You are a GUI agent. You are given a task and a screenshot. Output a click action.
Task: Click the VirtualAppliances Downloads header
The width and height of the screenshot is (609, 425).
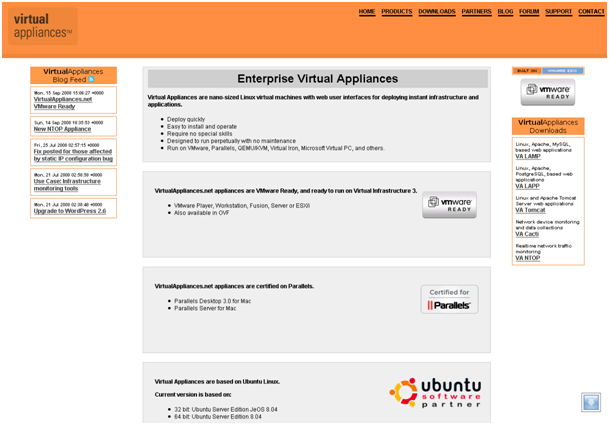pyautogui.click(x=548, y=126)
